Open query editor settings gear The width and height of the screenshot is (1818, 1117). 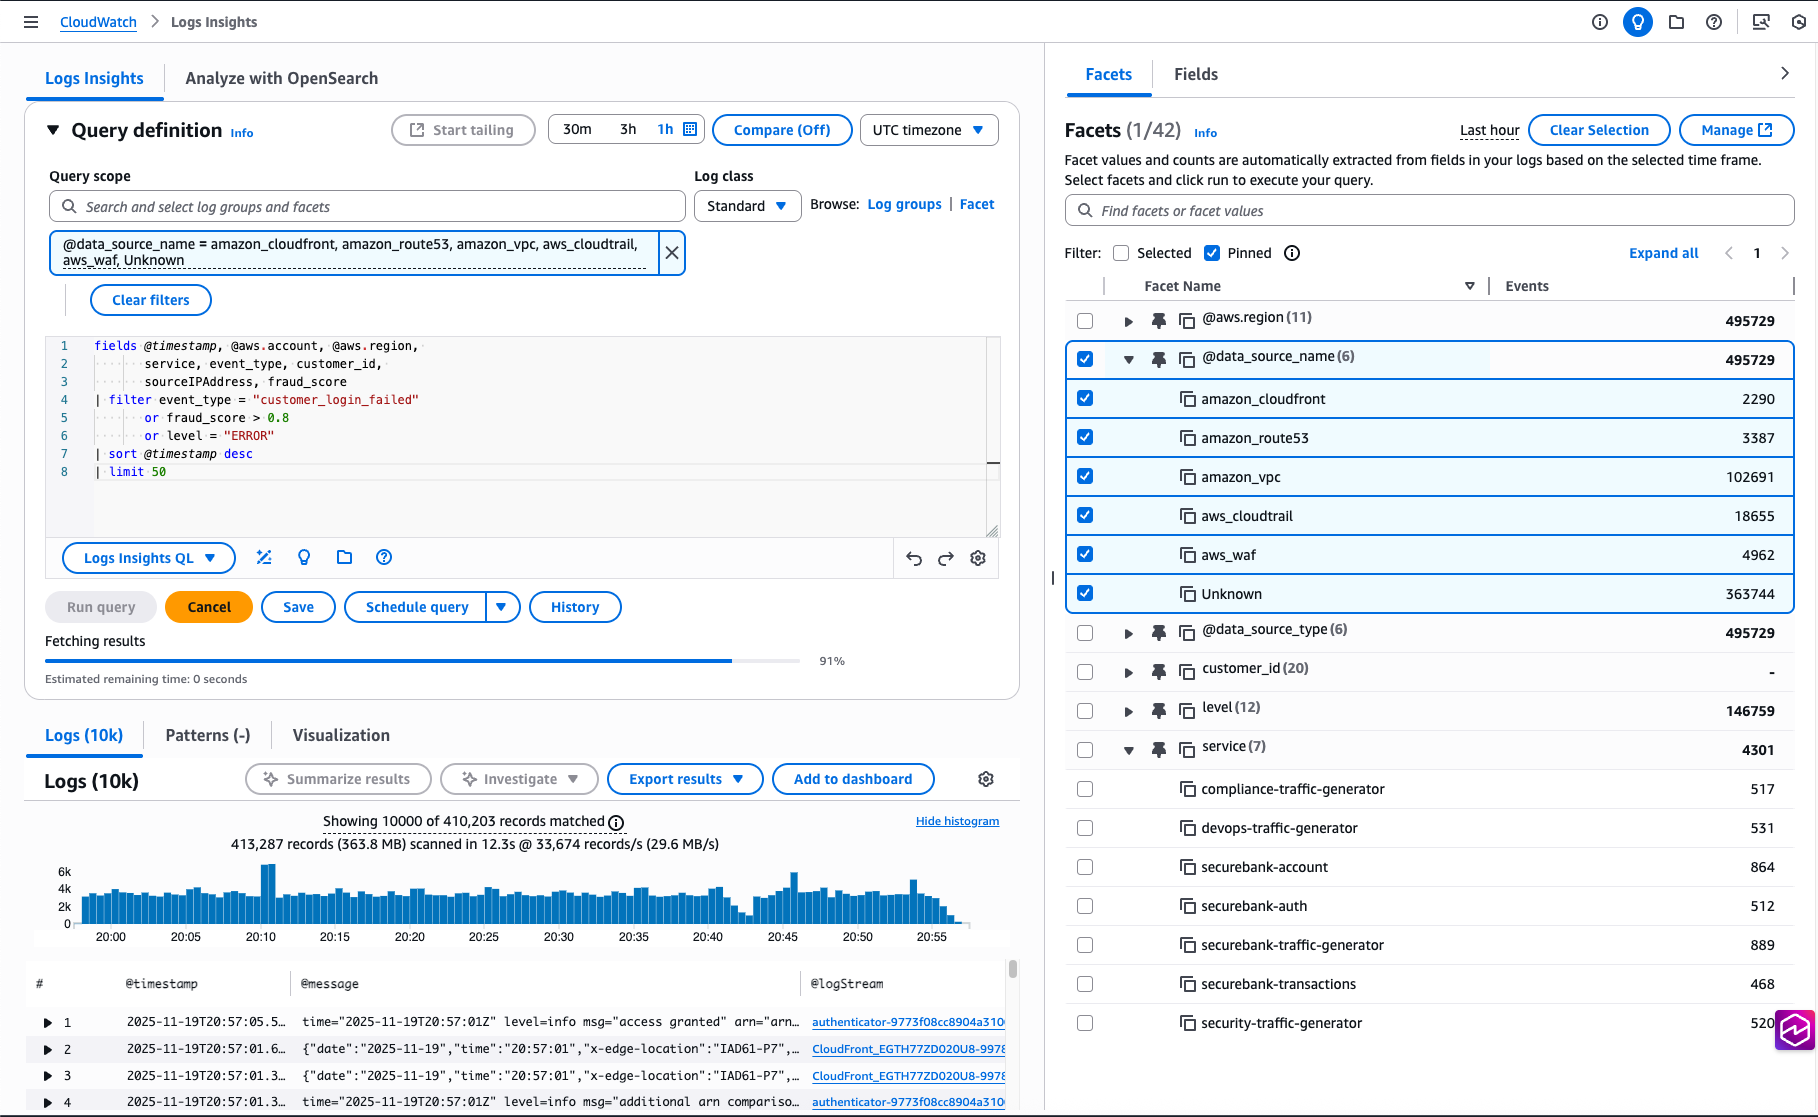978,558
